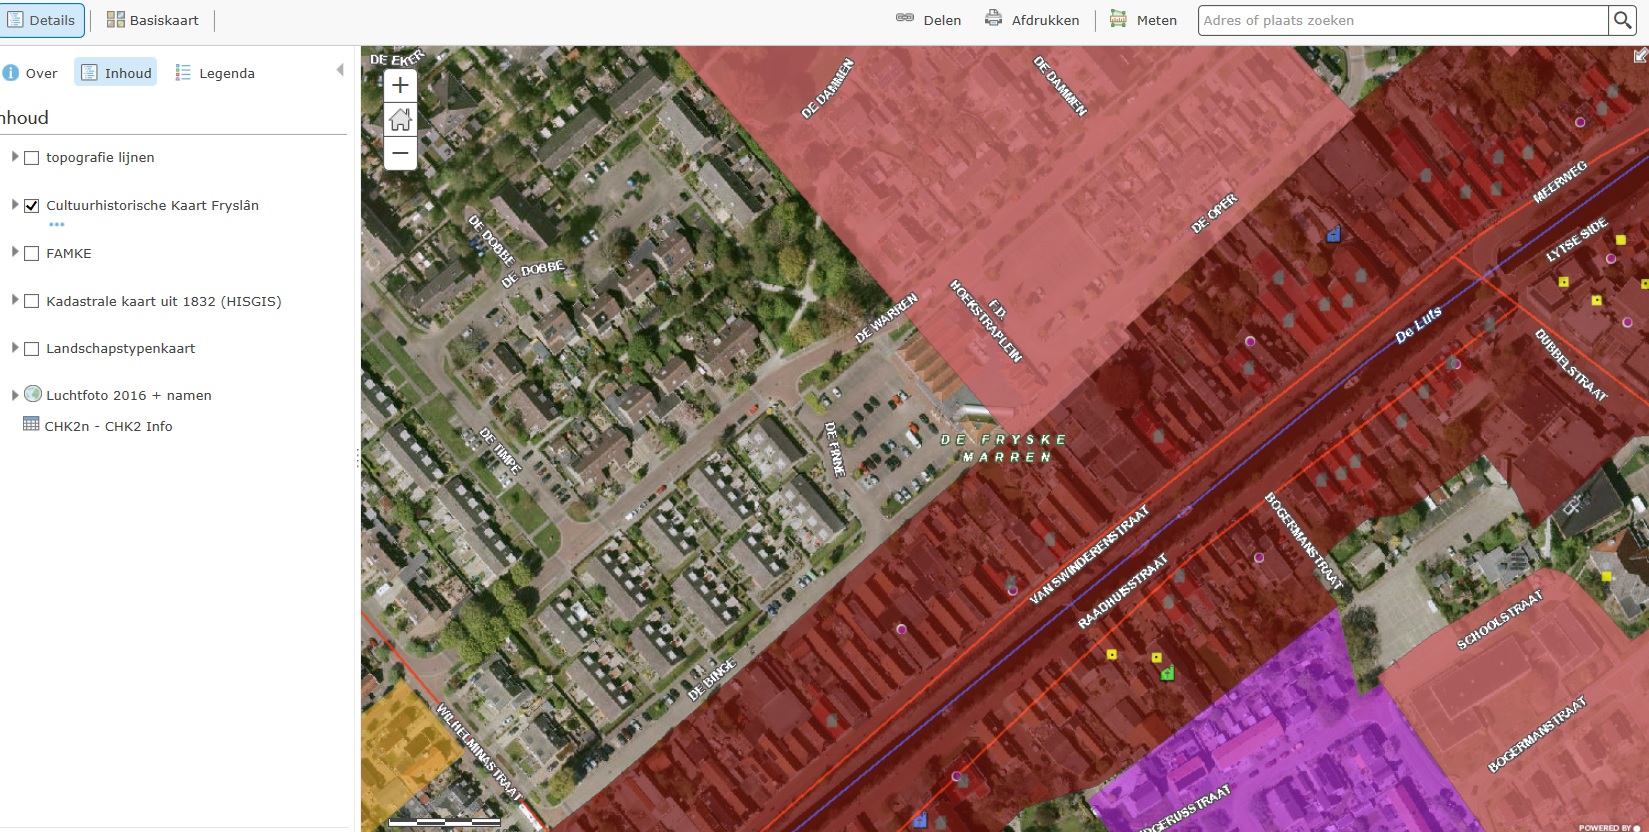This screenshot has width=1649, height=832.
Task: Click yellow square marker near Lytse Side
Action: click(1620, 240)
